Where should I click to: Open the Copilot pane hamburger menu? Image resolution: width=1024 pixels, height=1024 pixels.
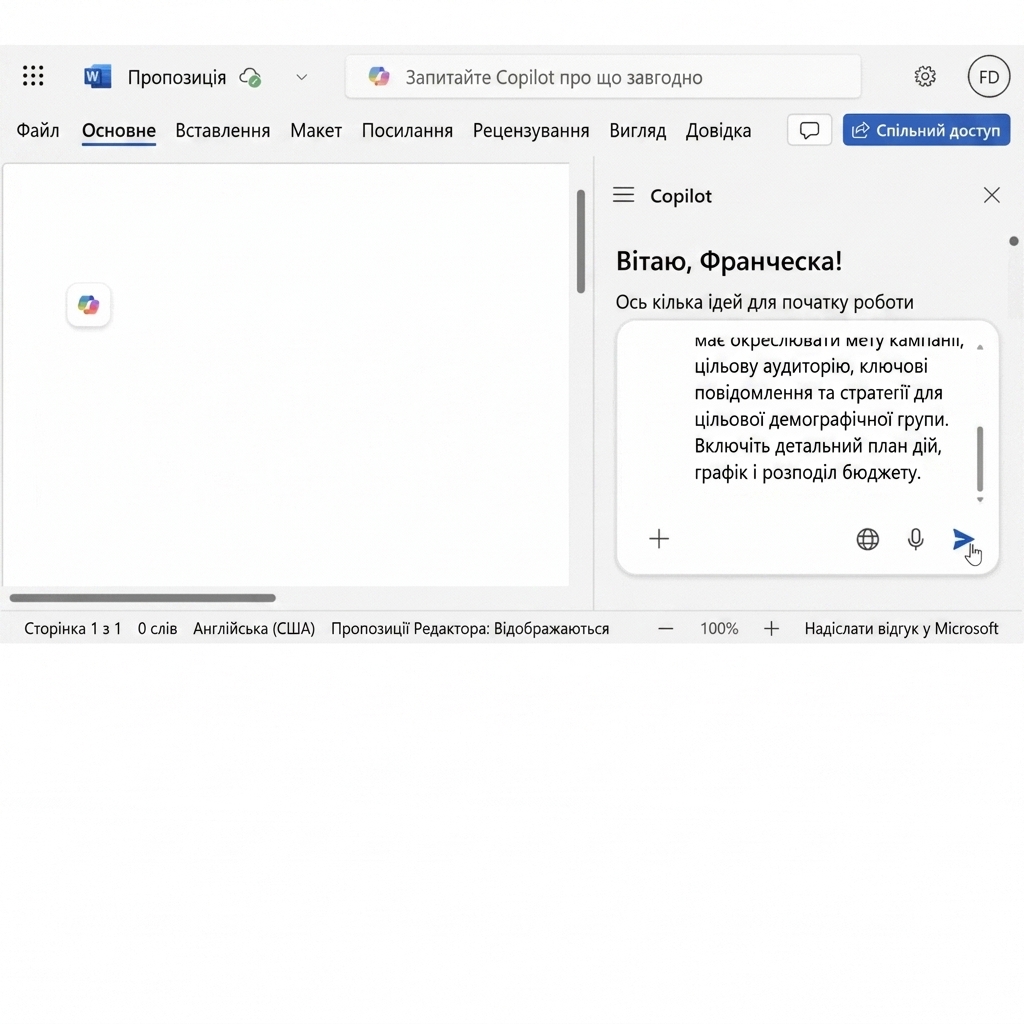point(624,195)
